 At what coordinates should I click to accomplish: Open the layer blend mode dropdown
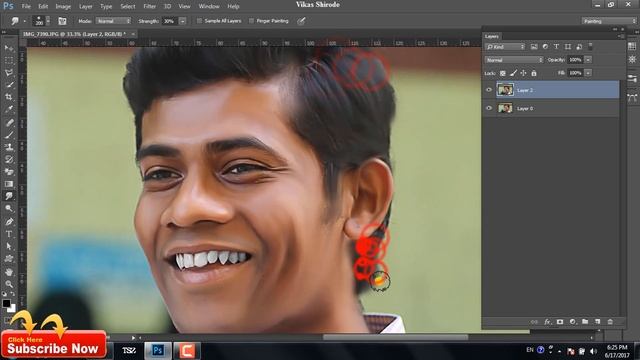point(514,60)
